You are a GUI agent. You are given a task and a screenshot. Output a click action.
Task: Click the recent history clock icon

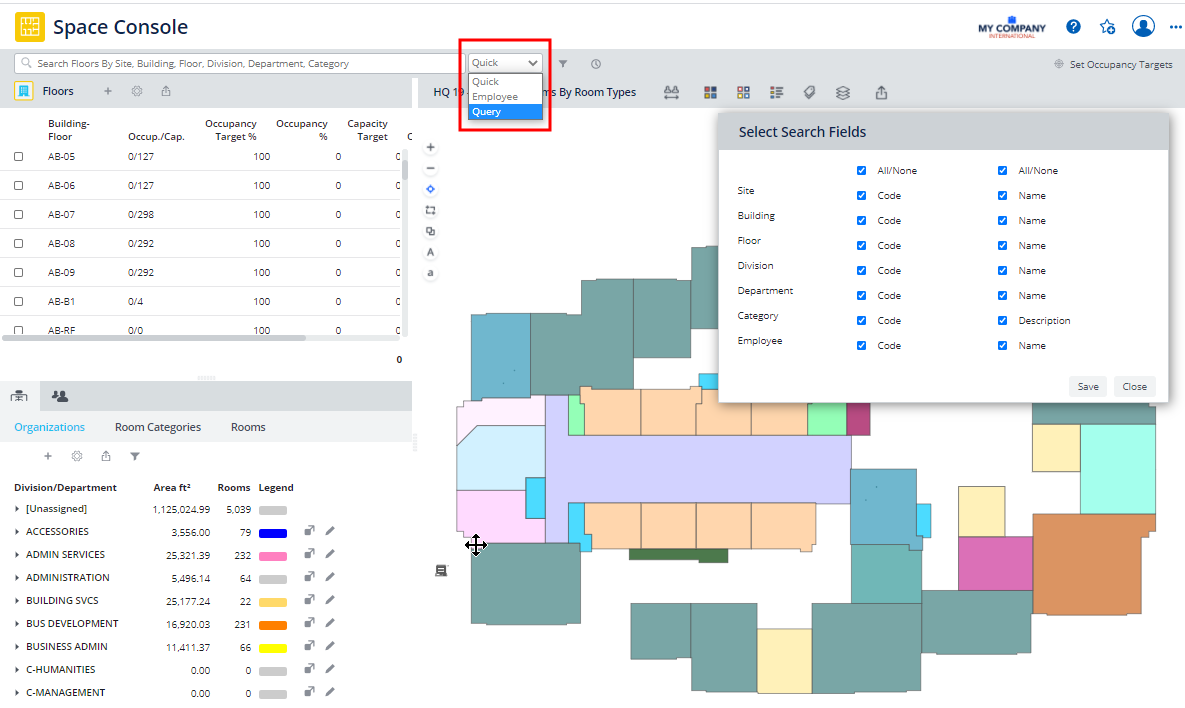point(596,64)
